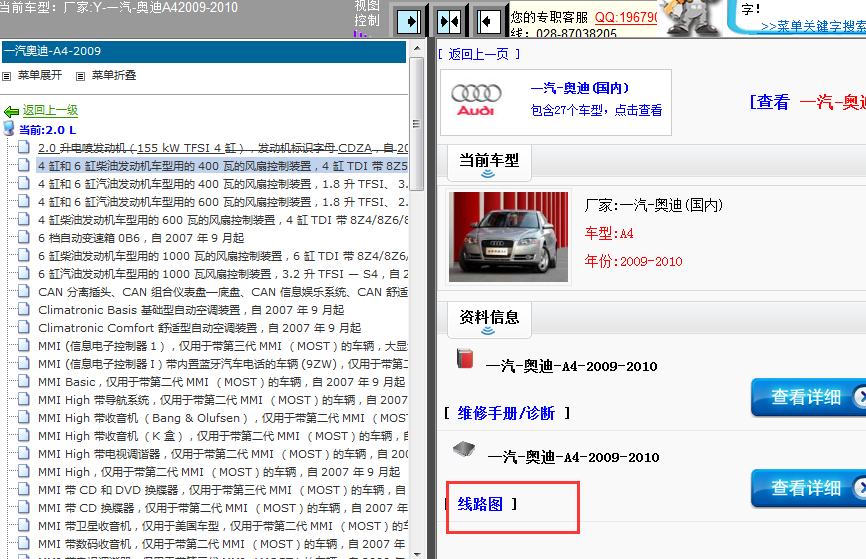Click the document icon for 6 档自动变速箱 0B6
The width and height of the screenshot is (866, 559).
(24, 237)
